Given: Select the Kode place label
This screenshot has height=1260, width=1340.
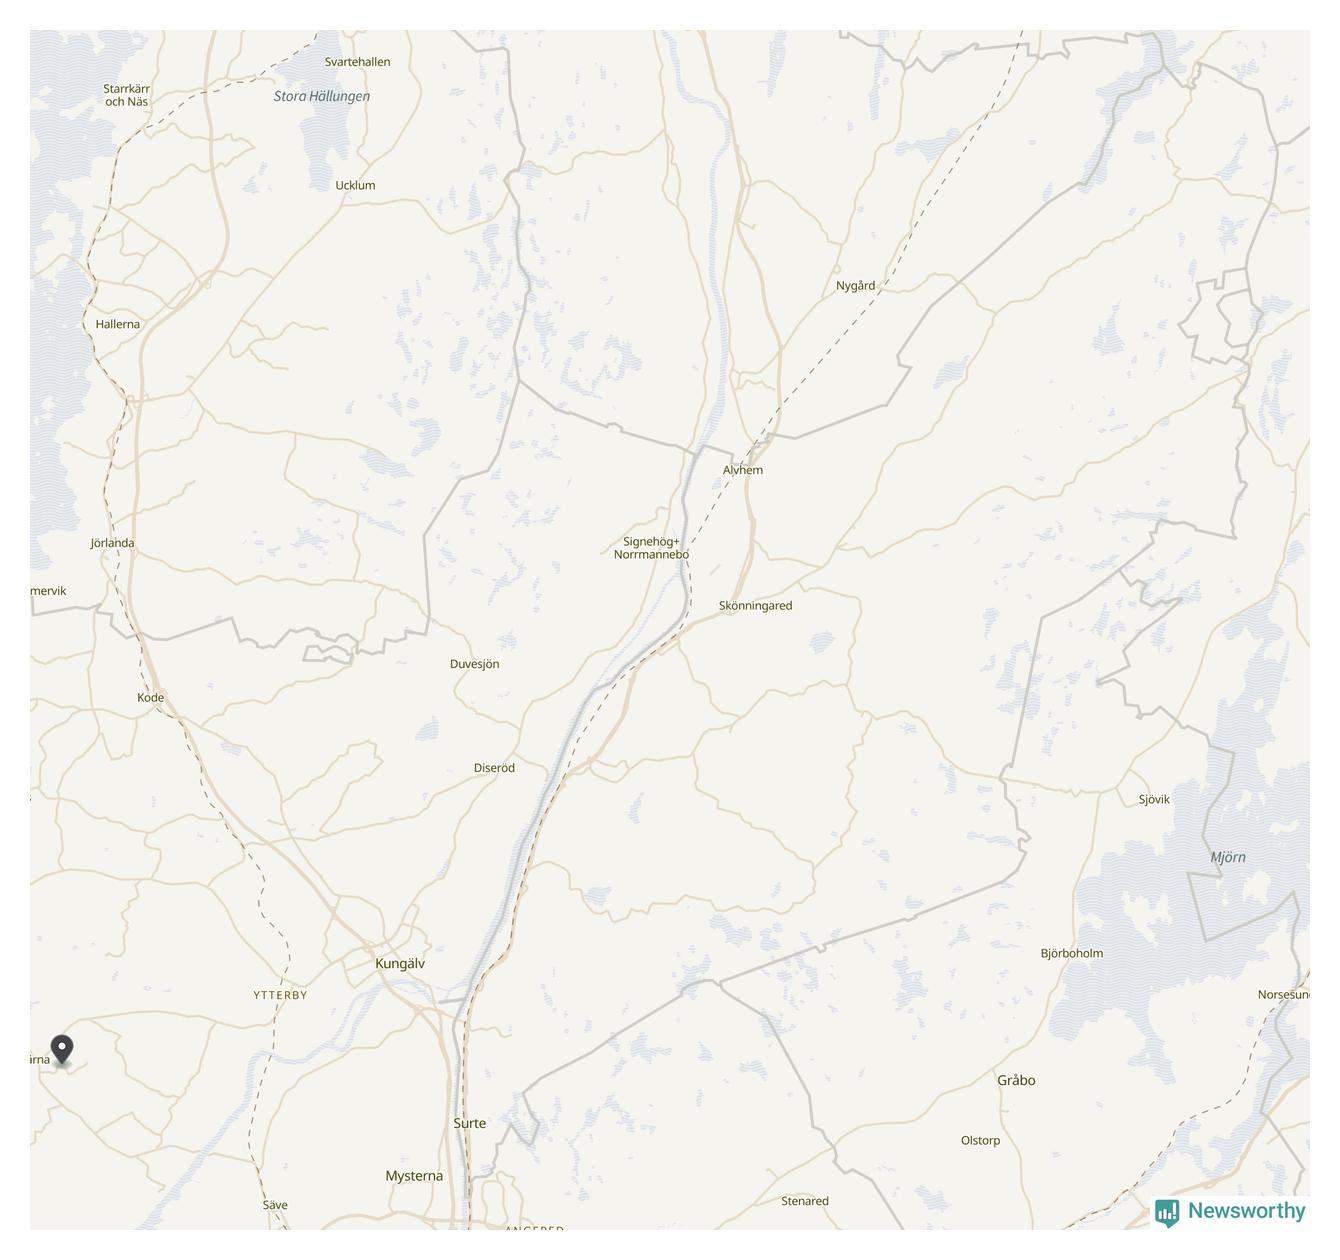Looking at the screenshot, I should pos(151,698).
